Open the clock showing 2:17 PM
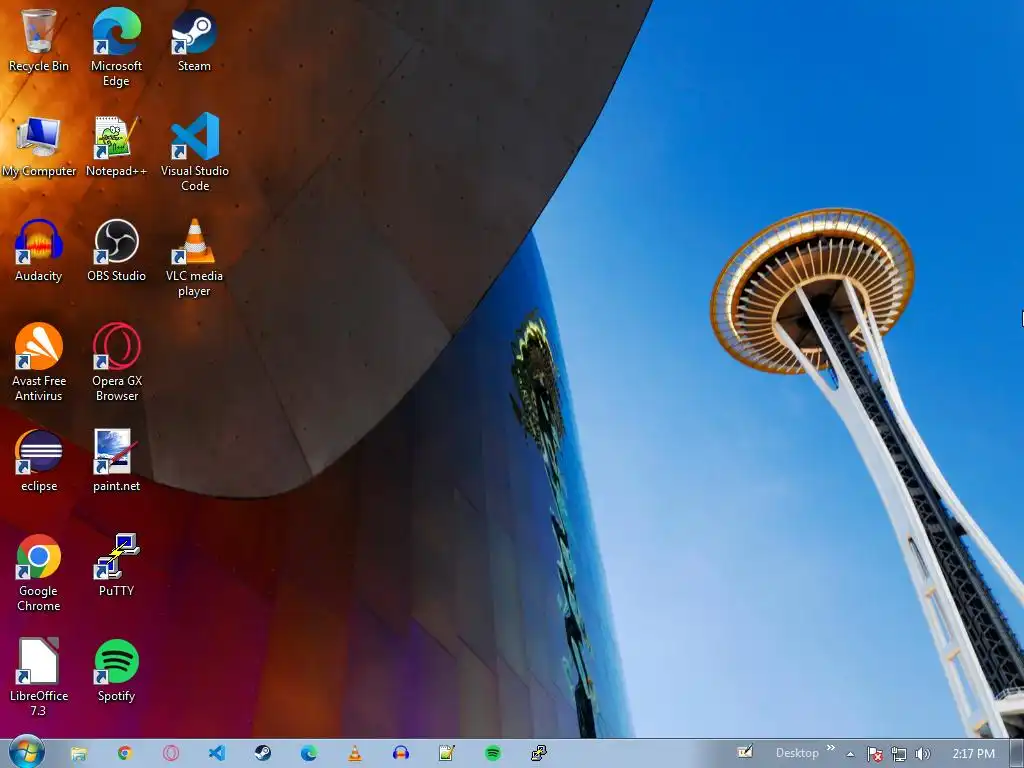The height and width of the screenshot is (768, 1024). pos(973,754)
